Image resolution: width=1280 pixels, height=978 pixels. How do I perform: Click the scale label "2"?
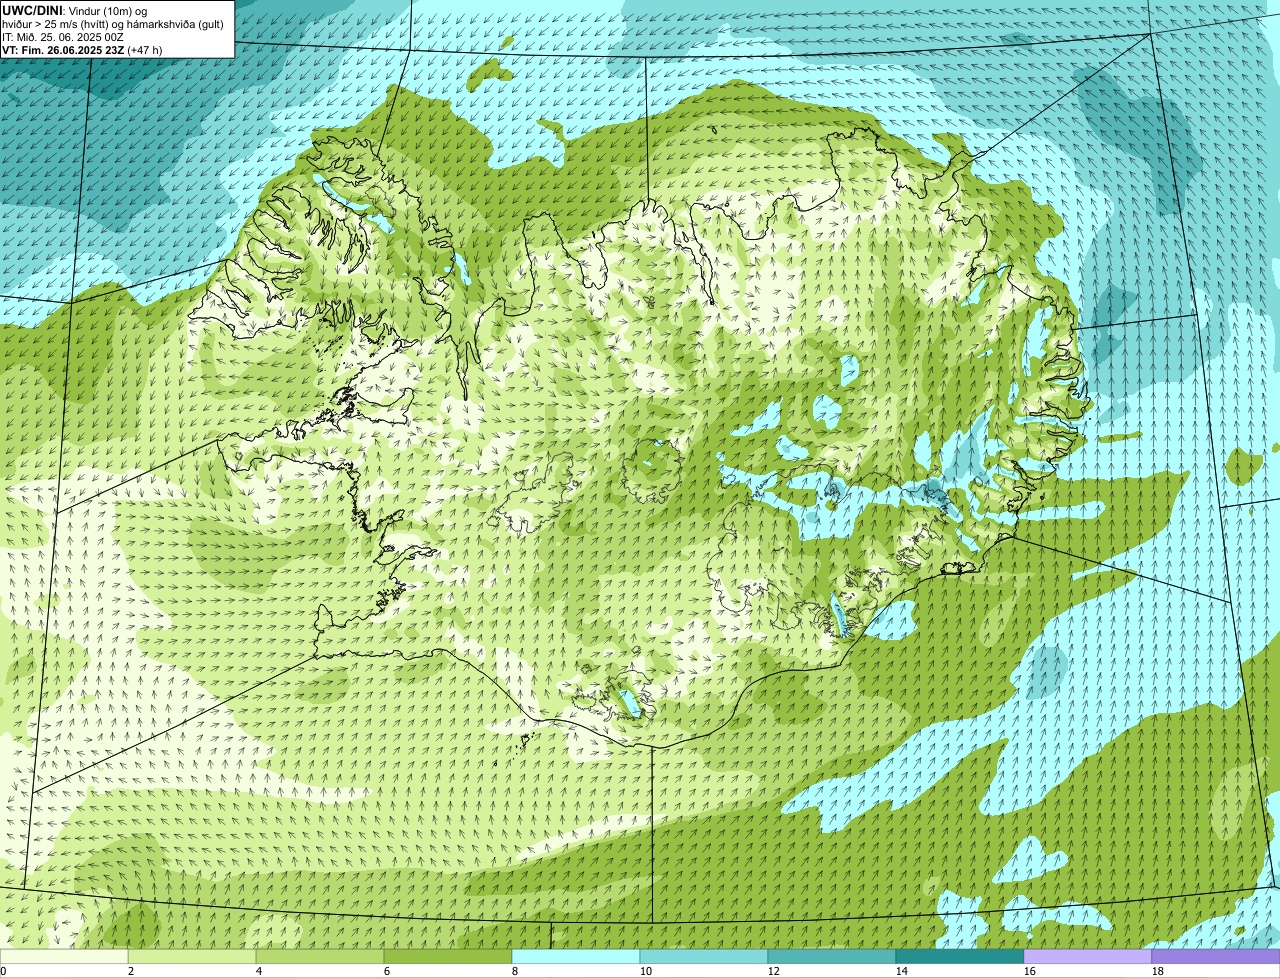131,971
